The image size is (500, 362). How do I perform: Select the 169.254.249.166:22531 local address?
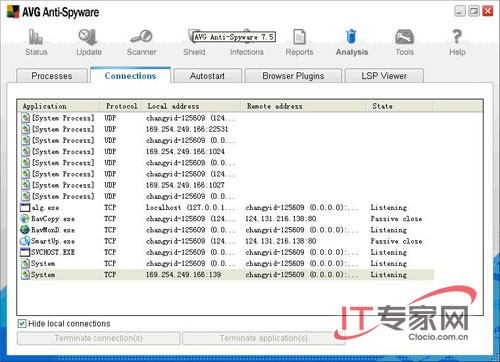point(187,129)
